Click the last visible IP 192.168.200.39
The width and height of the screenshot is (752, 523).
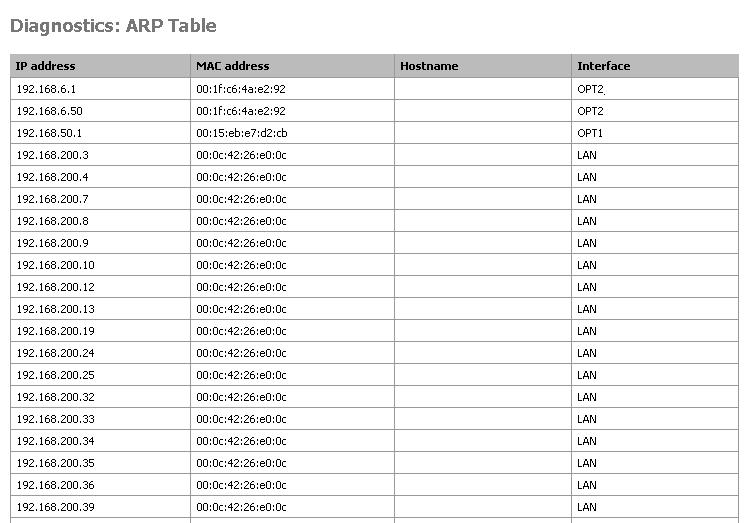click(56, 507)
